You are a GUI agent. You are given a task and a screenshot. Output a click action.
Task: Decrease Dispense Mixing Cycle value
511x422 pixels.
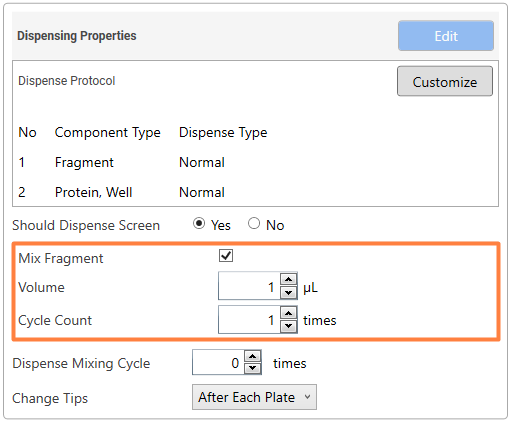click(x=253, y=368)
